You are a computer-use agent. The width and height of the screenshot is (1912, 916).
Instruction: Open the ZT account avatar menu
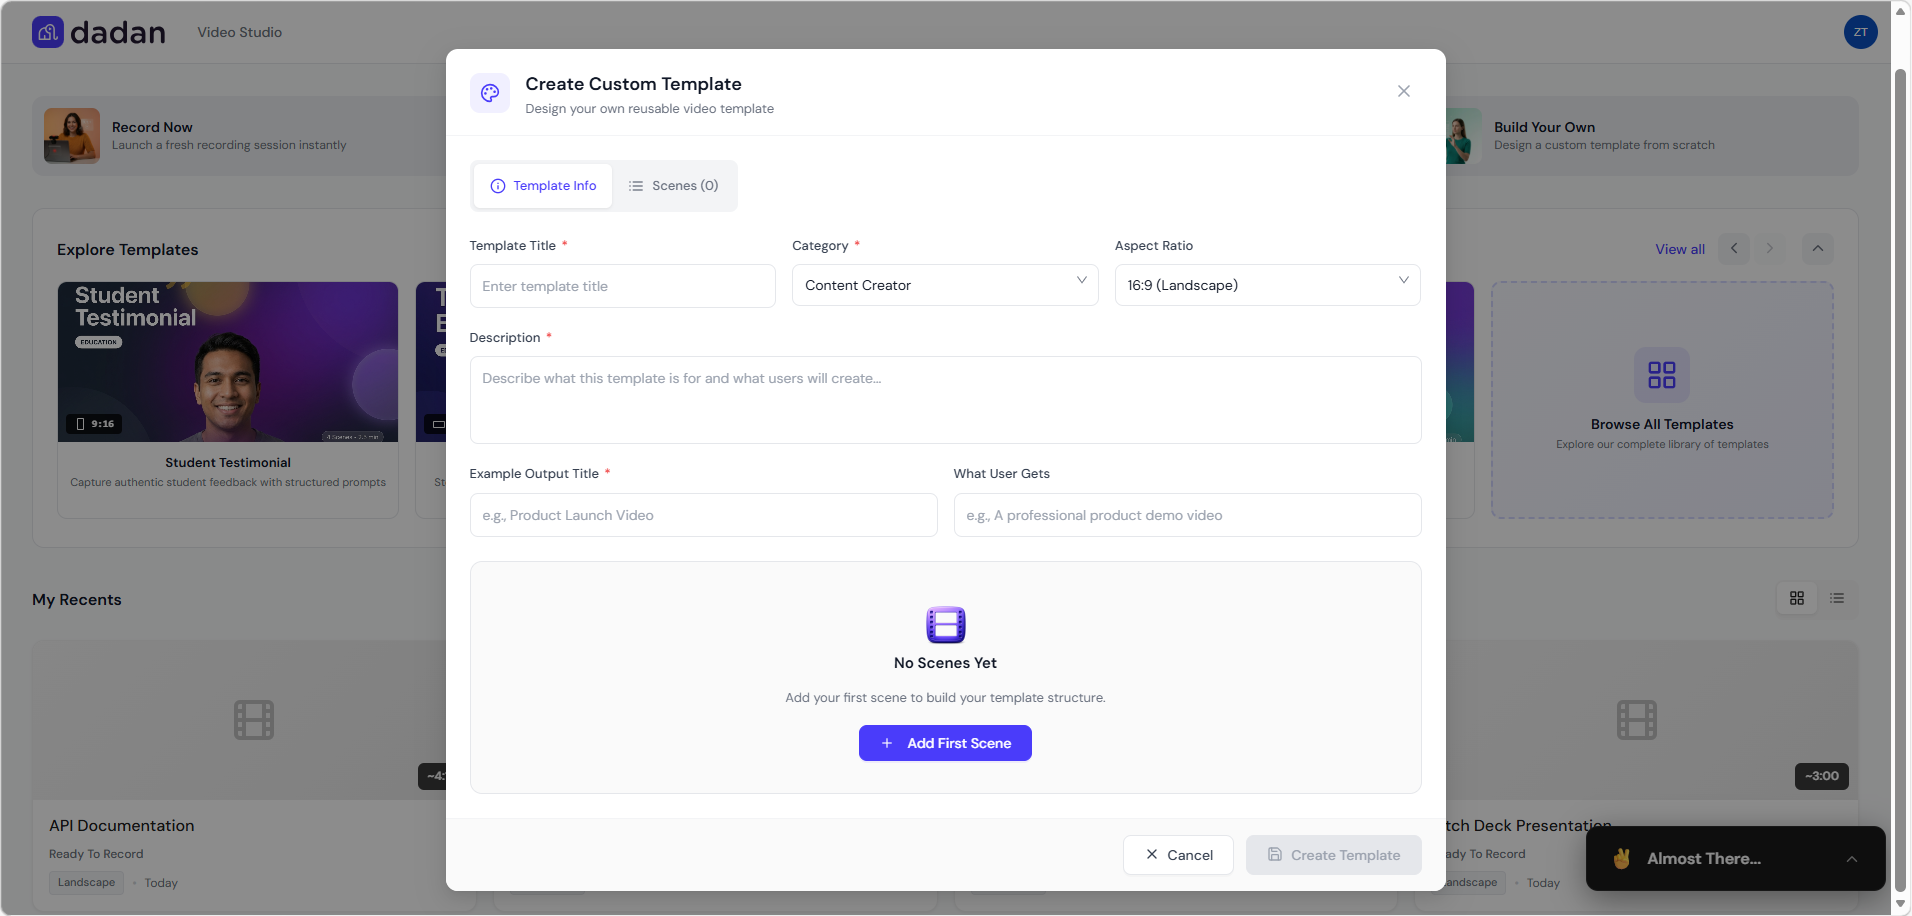click(1859, 31)
